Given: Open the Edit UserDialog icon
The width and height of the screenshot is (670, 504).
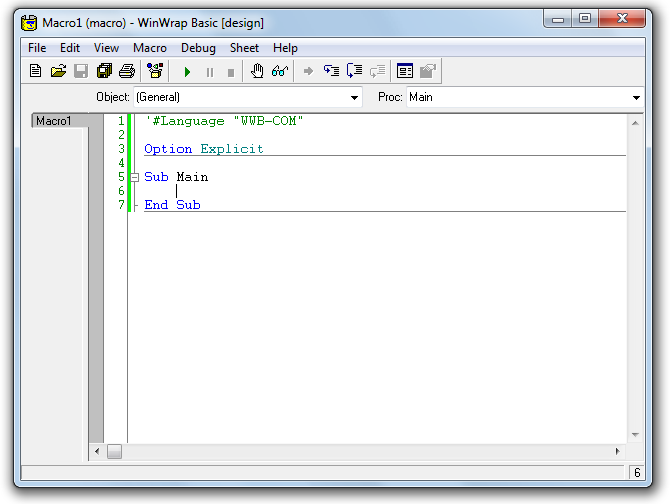Looking at the screenshot, I should 405,71.
